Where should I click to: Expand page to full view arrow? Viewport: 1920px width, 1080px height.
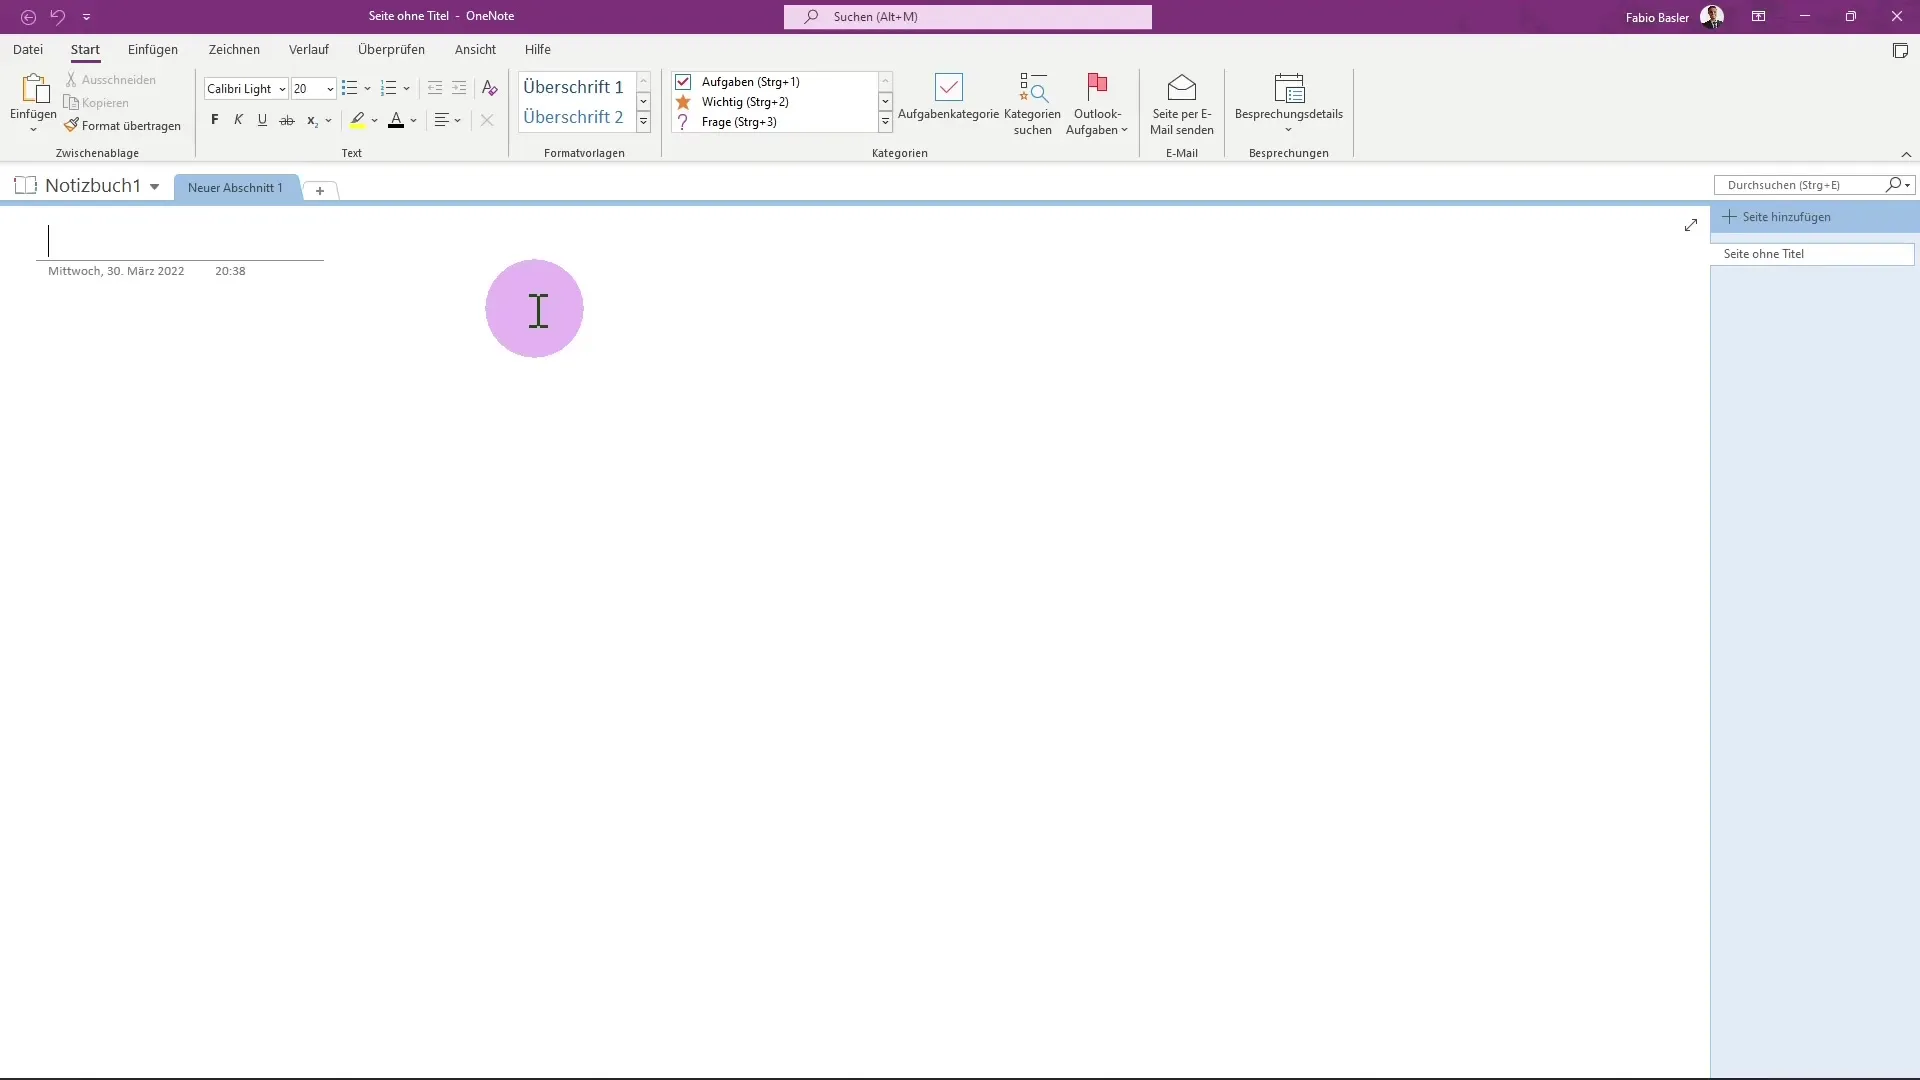[x=1691, y=225]
